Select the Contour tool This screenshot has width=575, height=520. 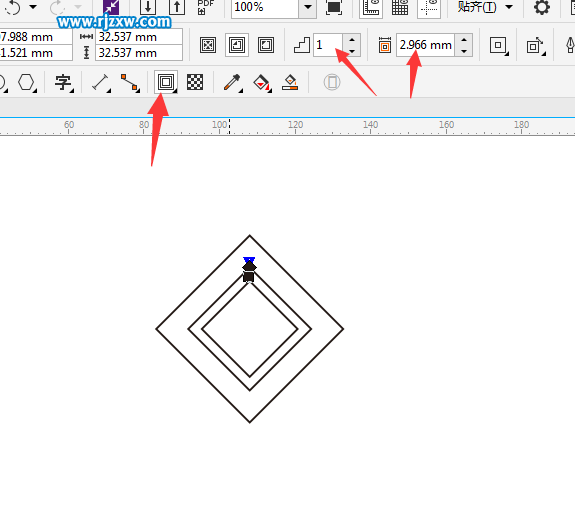coord(166,82)
